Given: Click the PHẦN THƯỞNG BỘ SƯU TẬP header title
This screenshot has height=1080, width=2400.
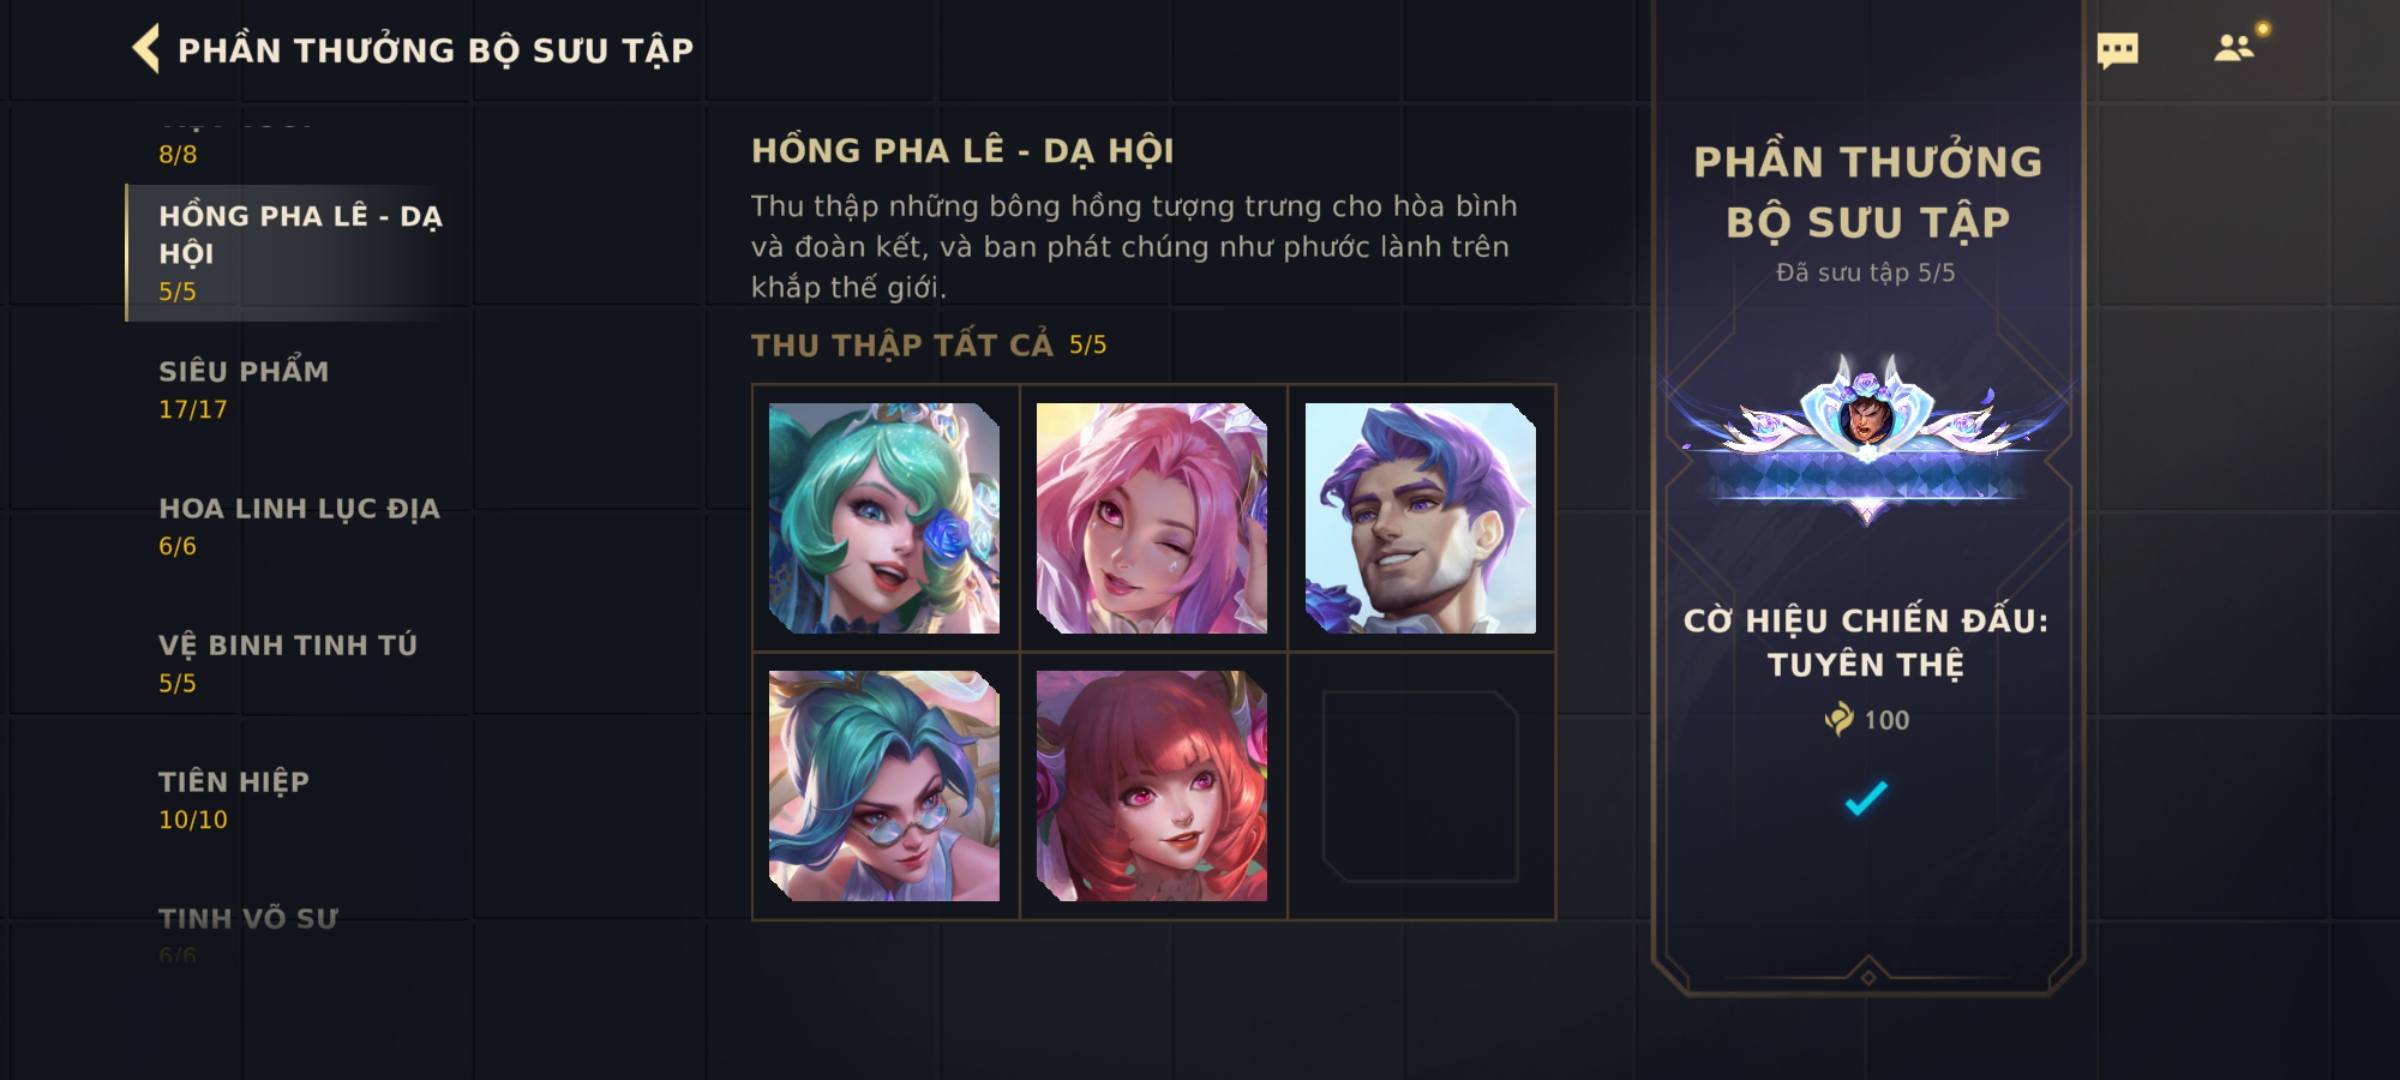Looking at the screenshot, I should (x=435, y=50).
